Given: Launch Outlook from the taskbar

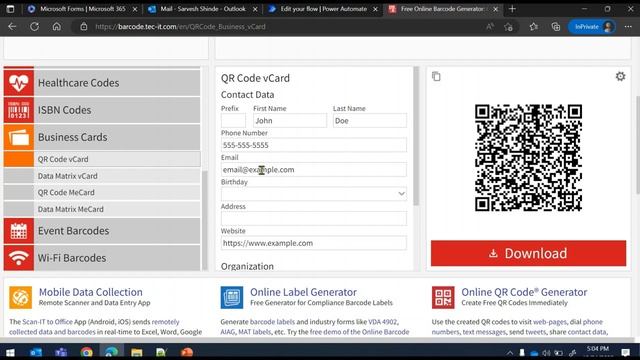Looking at the screenshot, I should coord(36,352).
